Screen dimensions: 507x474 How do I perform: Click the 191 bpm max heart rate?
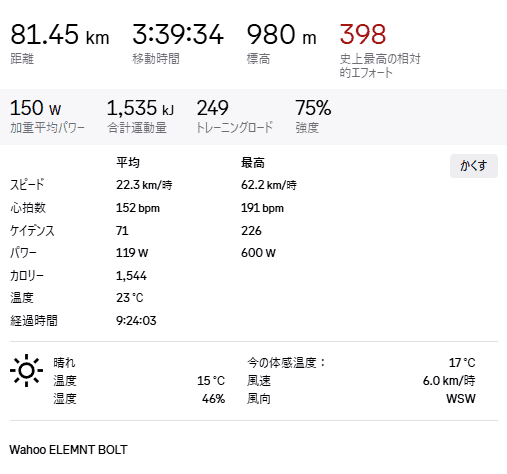(x=262, y=208)
